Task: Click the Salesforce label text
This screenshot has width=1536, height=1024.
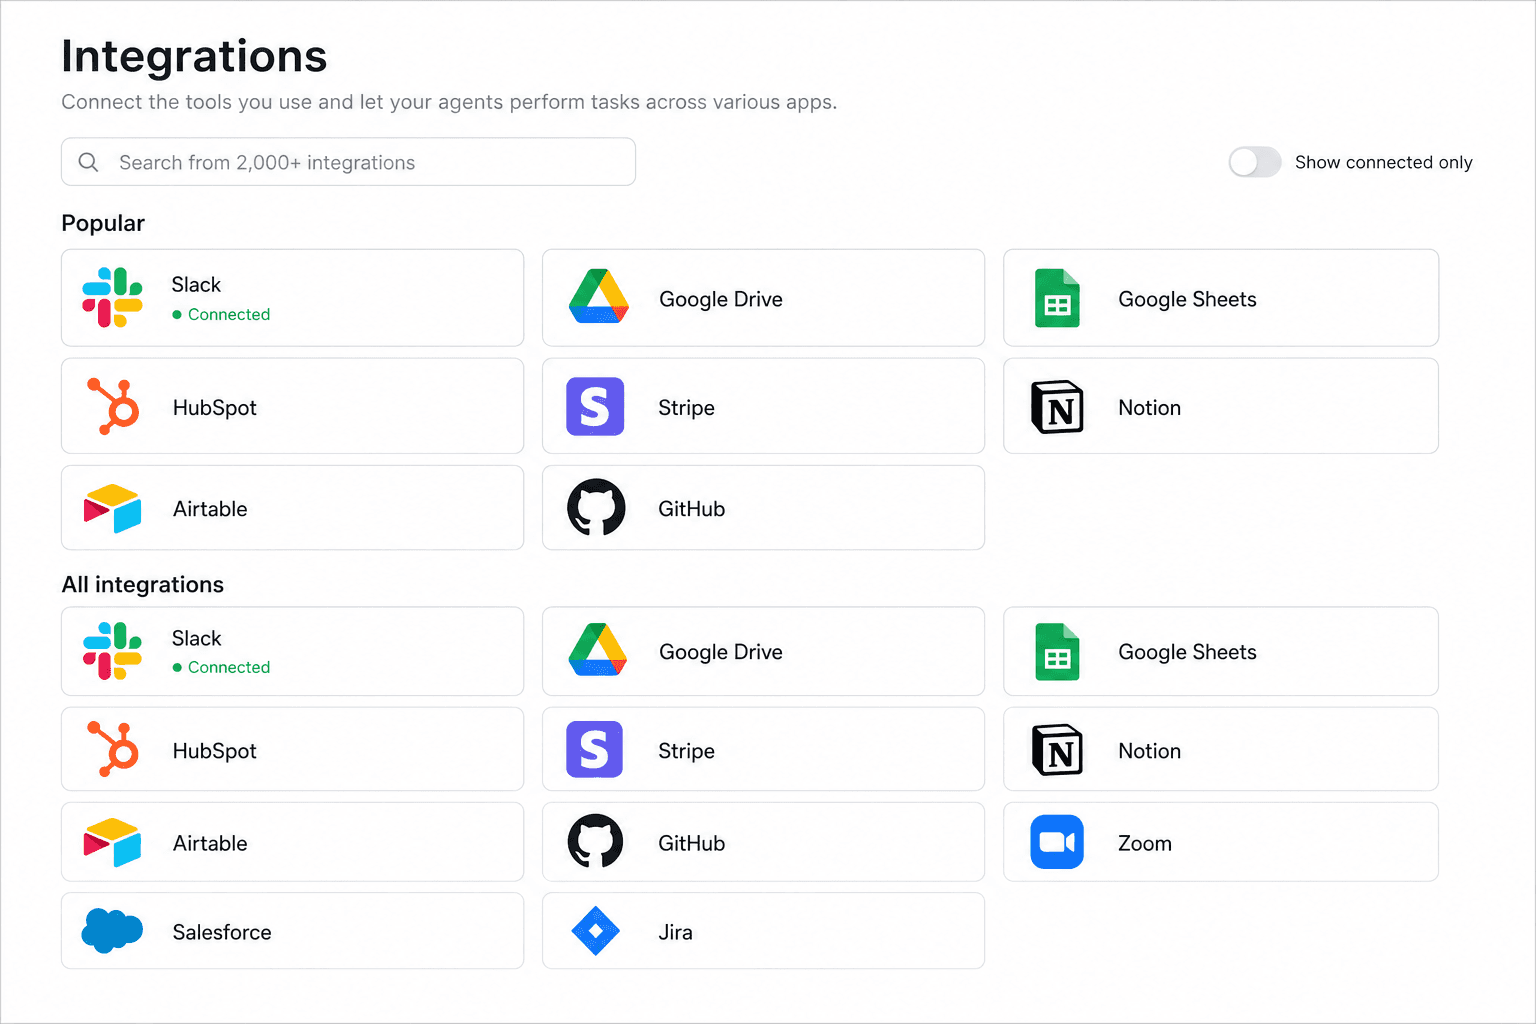Action: click(222, 932)
